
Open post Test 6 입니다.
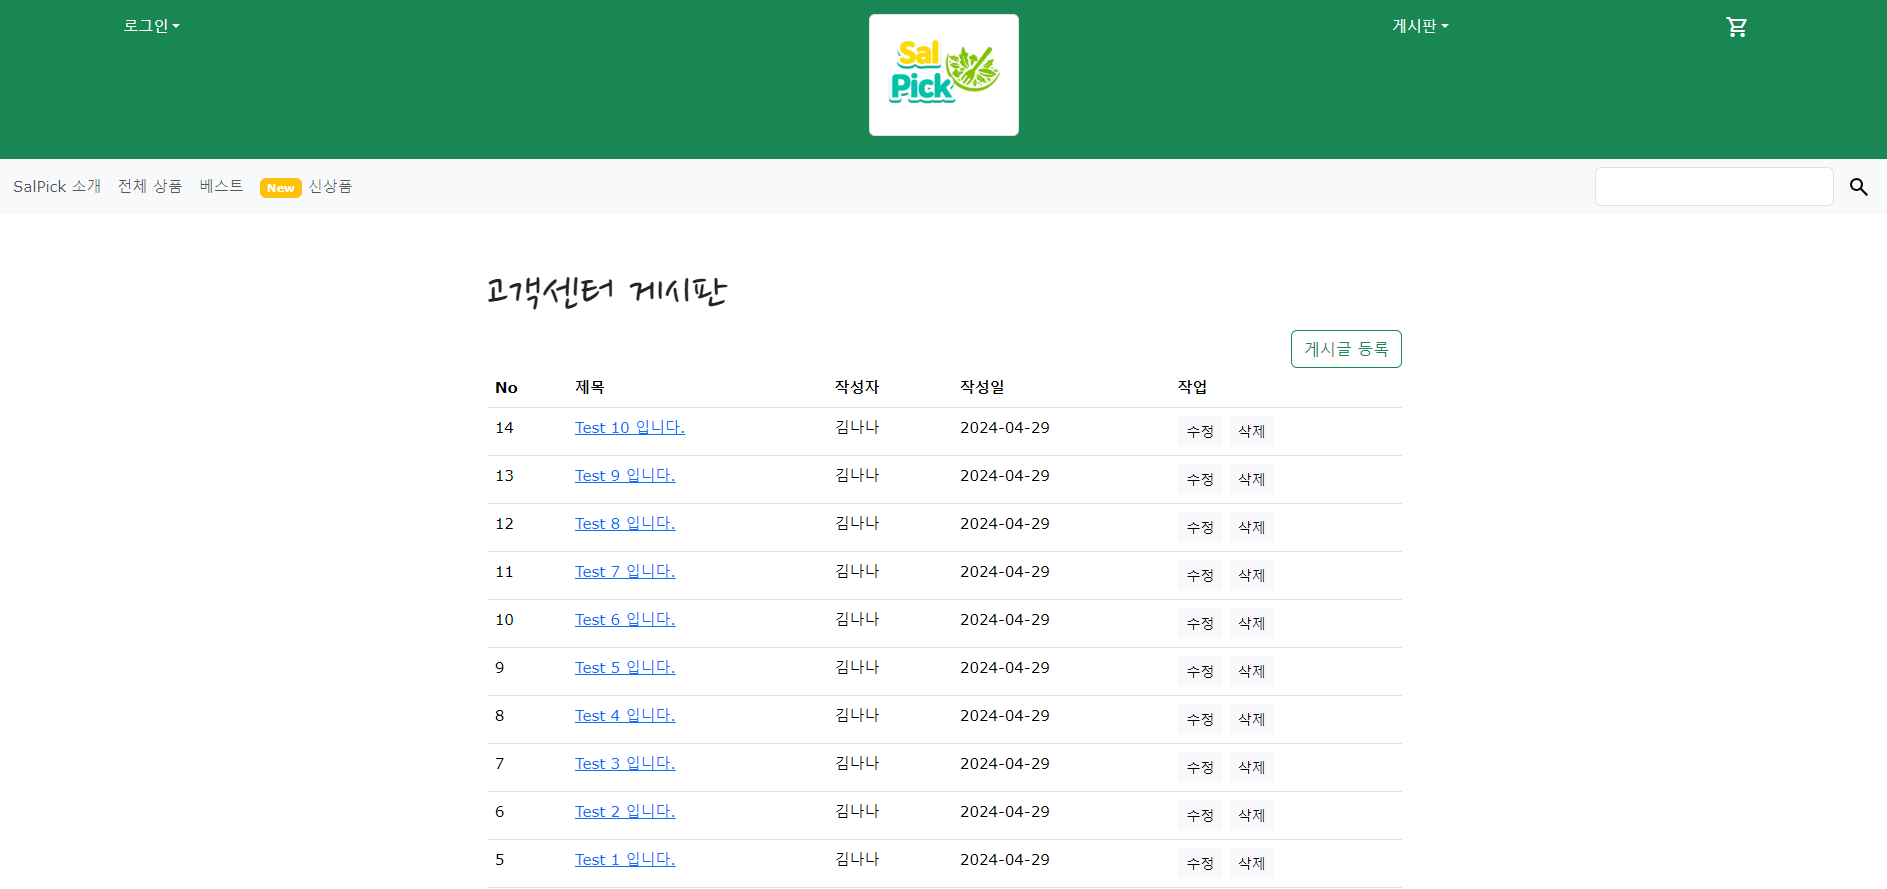coord(625,620)
